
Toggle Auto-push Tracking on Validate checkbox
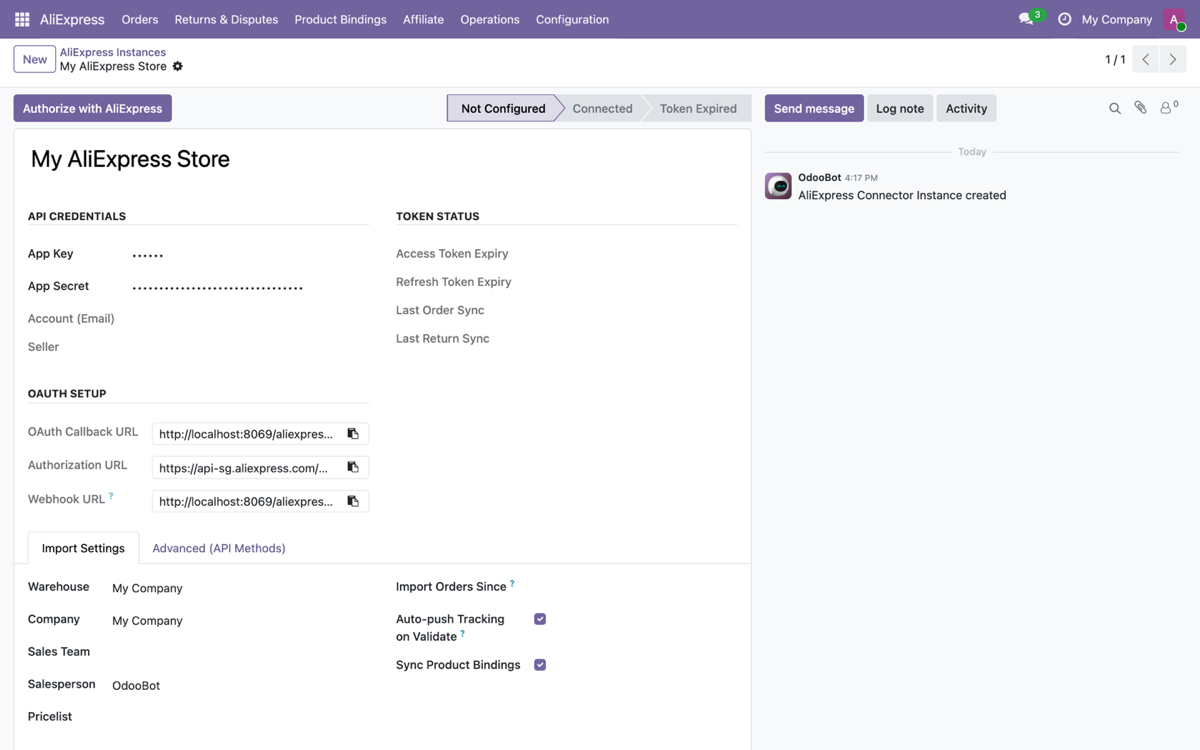(x=540, y=619)
